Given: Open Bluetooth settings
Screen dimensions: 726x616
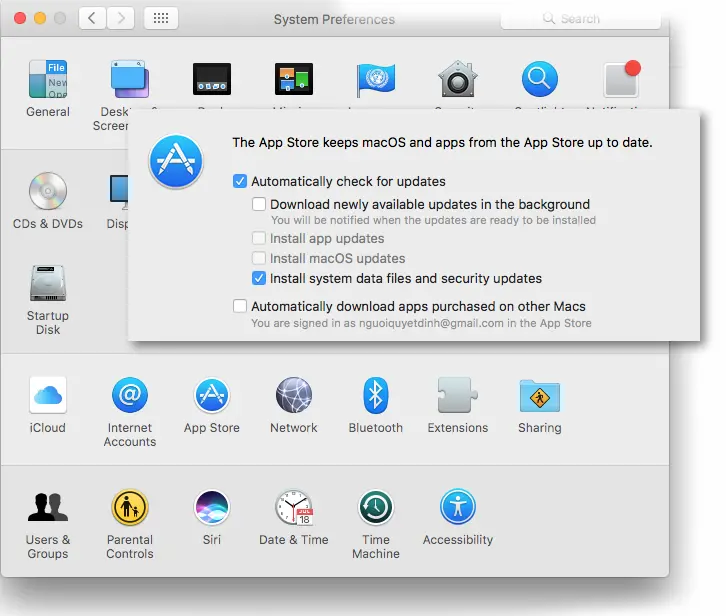Looking at the screenshot, I should [375, 397].
